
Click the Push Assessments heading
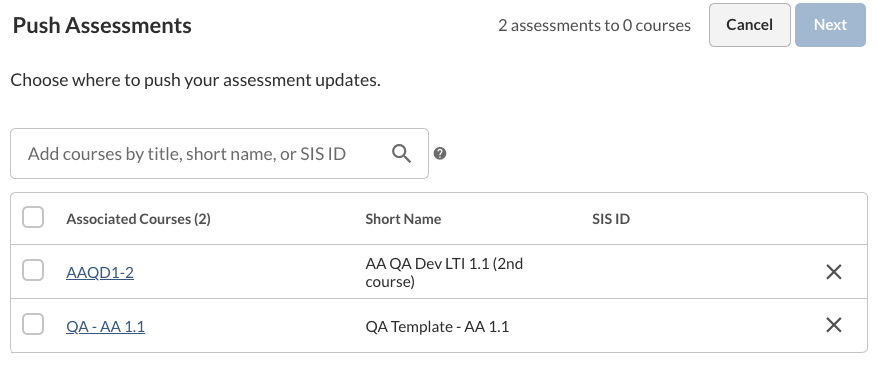(x=102, y=25)
